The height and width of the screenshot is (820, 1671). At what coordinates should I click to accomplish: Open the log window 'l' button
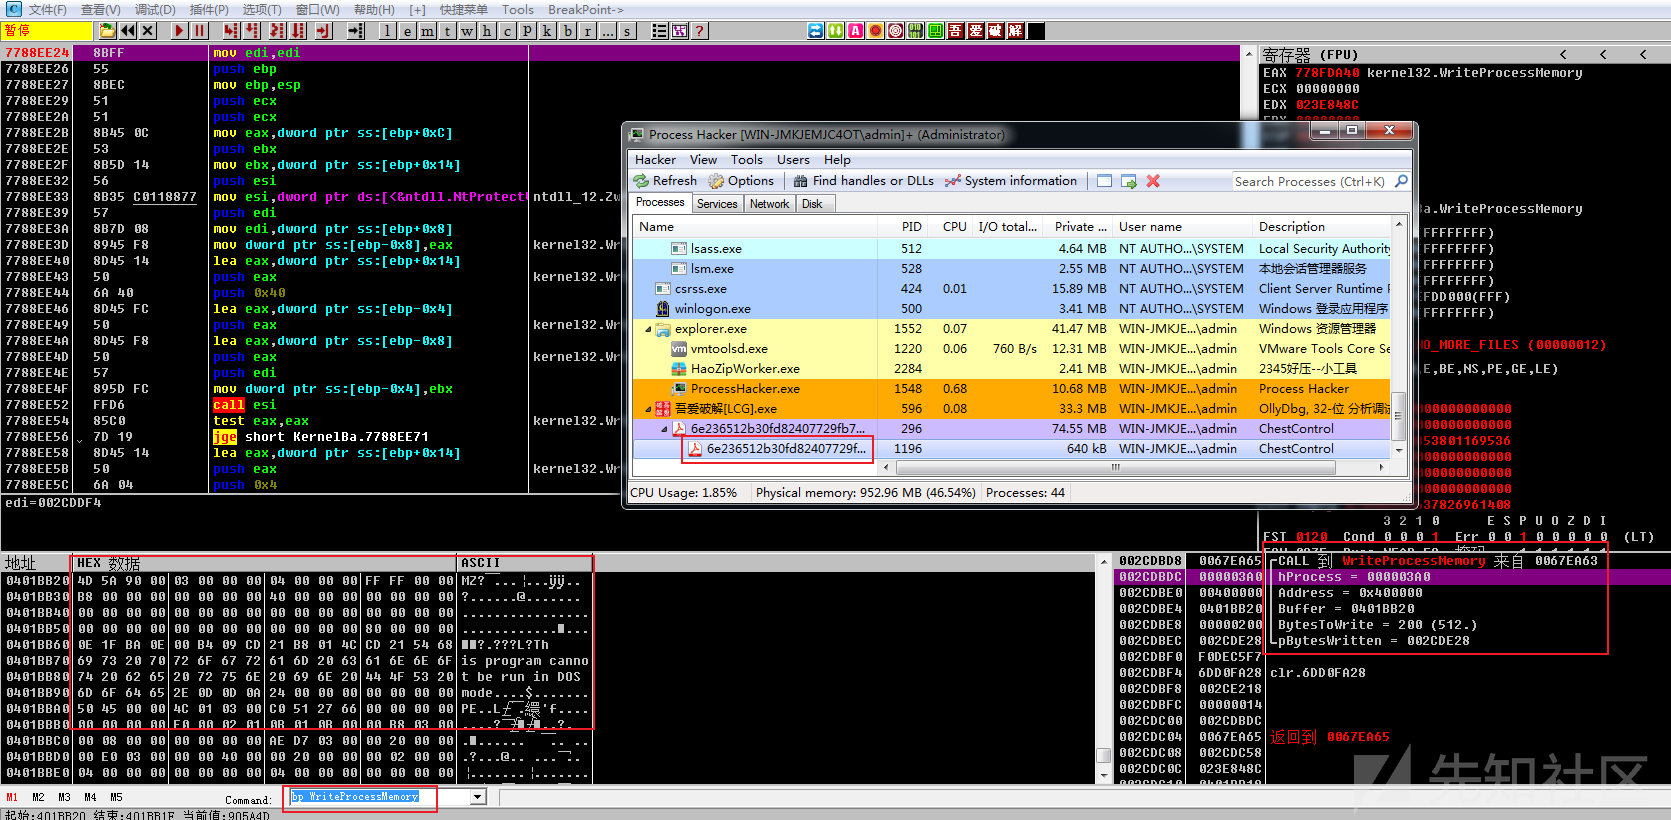pos(388,31)
